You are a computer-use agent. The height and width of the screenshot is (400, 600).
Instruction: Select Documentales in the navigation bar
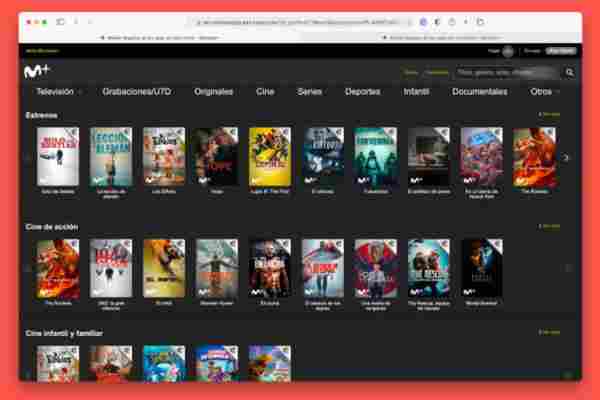(479, 92)
